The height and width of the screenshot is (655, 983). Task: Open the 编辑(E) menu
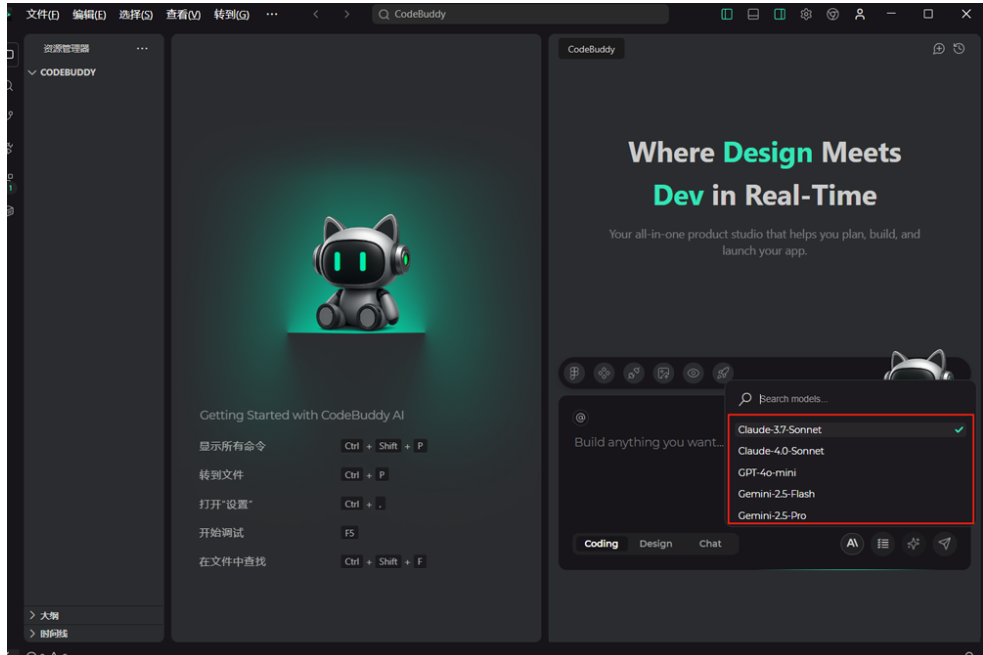click(89, 14)
